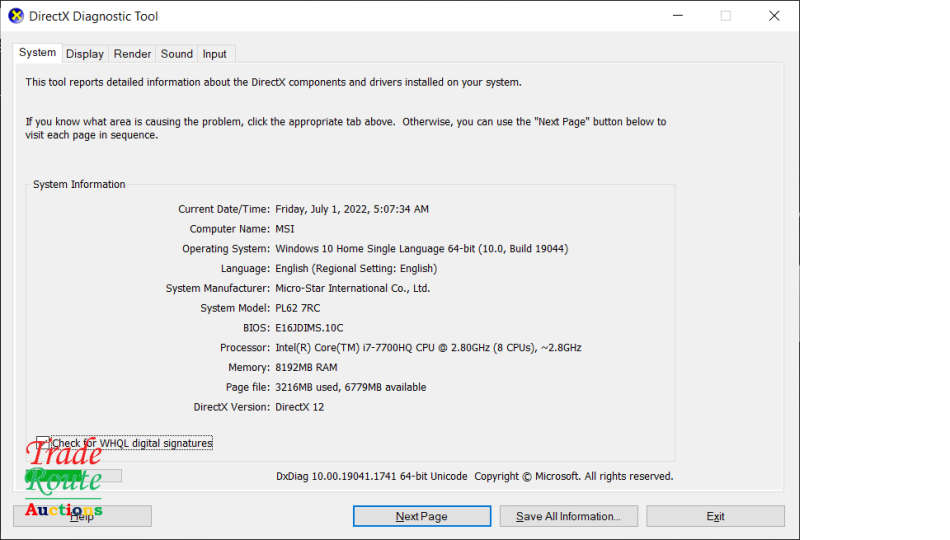Select the System tab

(37, 53)
